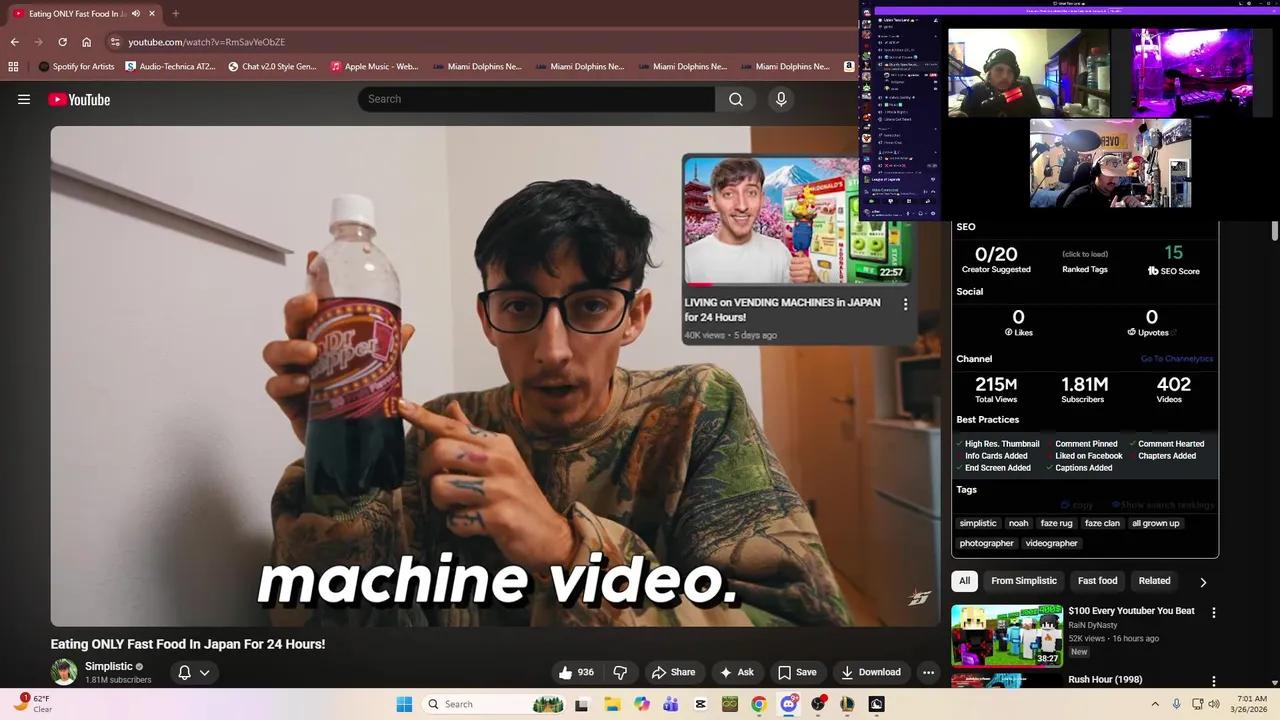Screen dimensions: 1280x720
Task: Open options for Rush Hour (1998) video
Action: click(1214, 681)
